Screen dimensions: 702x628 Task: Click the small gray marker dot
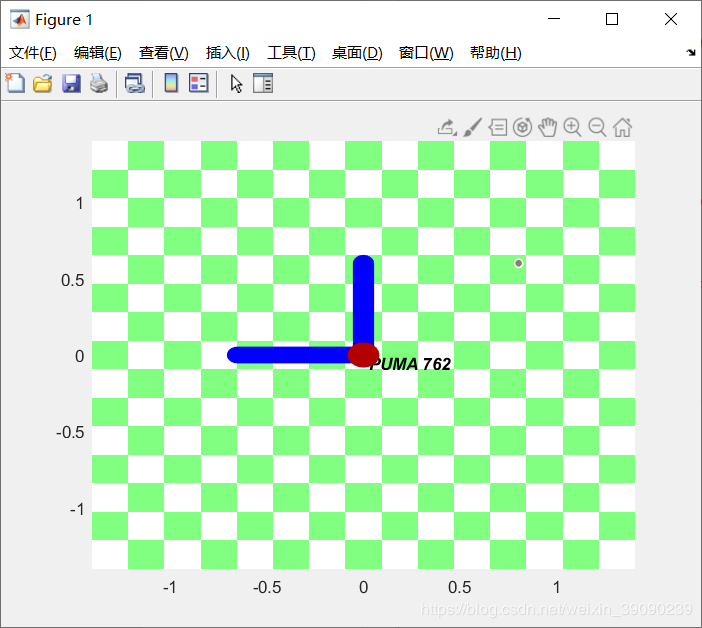click(x=518, y=263)
